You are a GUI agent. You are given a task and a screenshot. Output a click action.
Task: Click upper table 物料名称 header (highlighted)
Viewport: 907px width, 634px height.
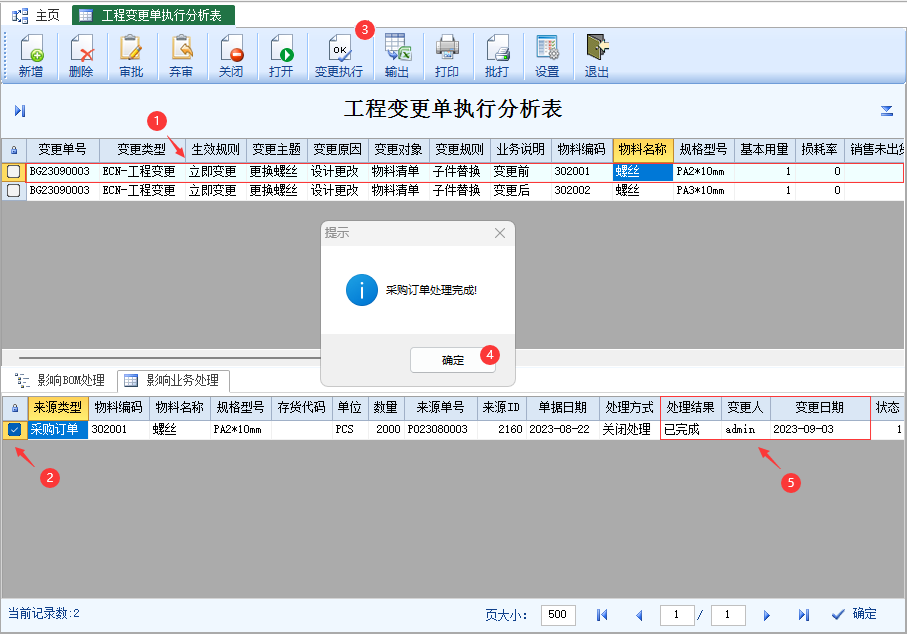(x=643, y=150)
